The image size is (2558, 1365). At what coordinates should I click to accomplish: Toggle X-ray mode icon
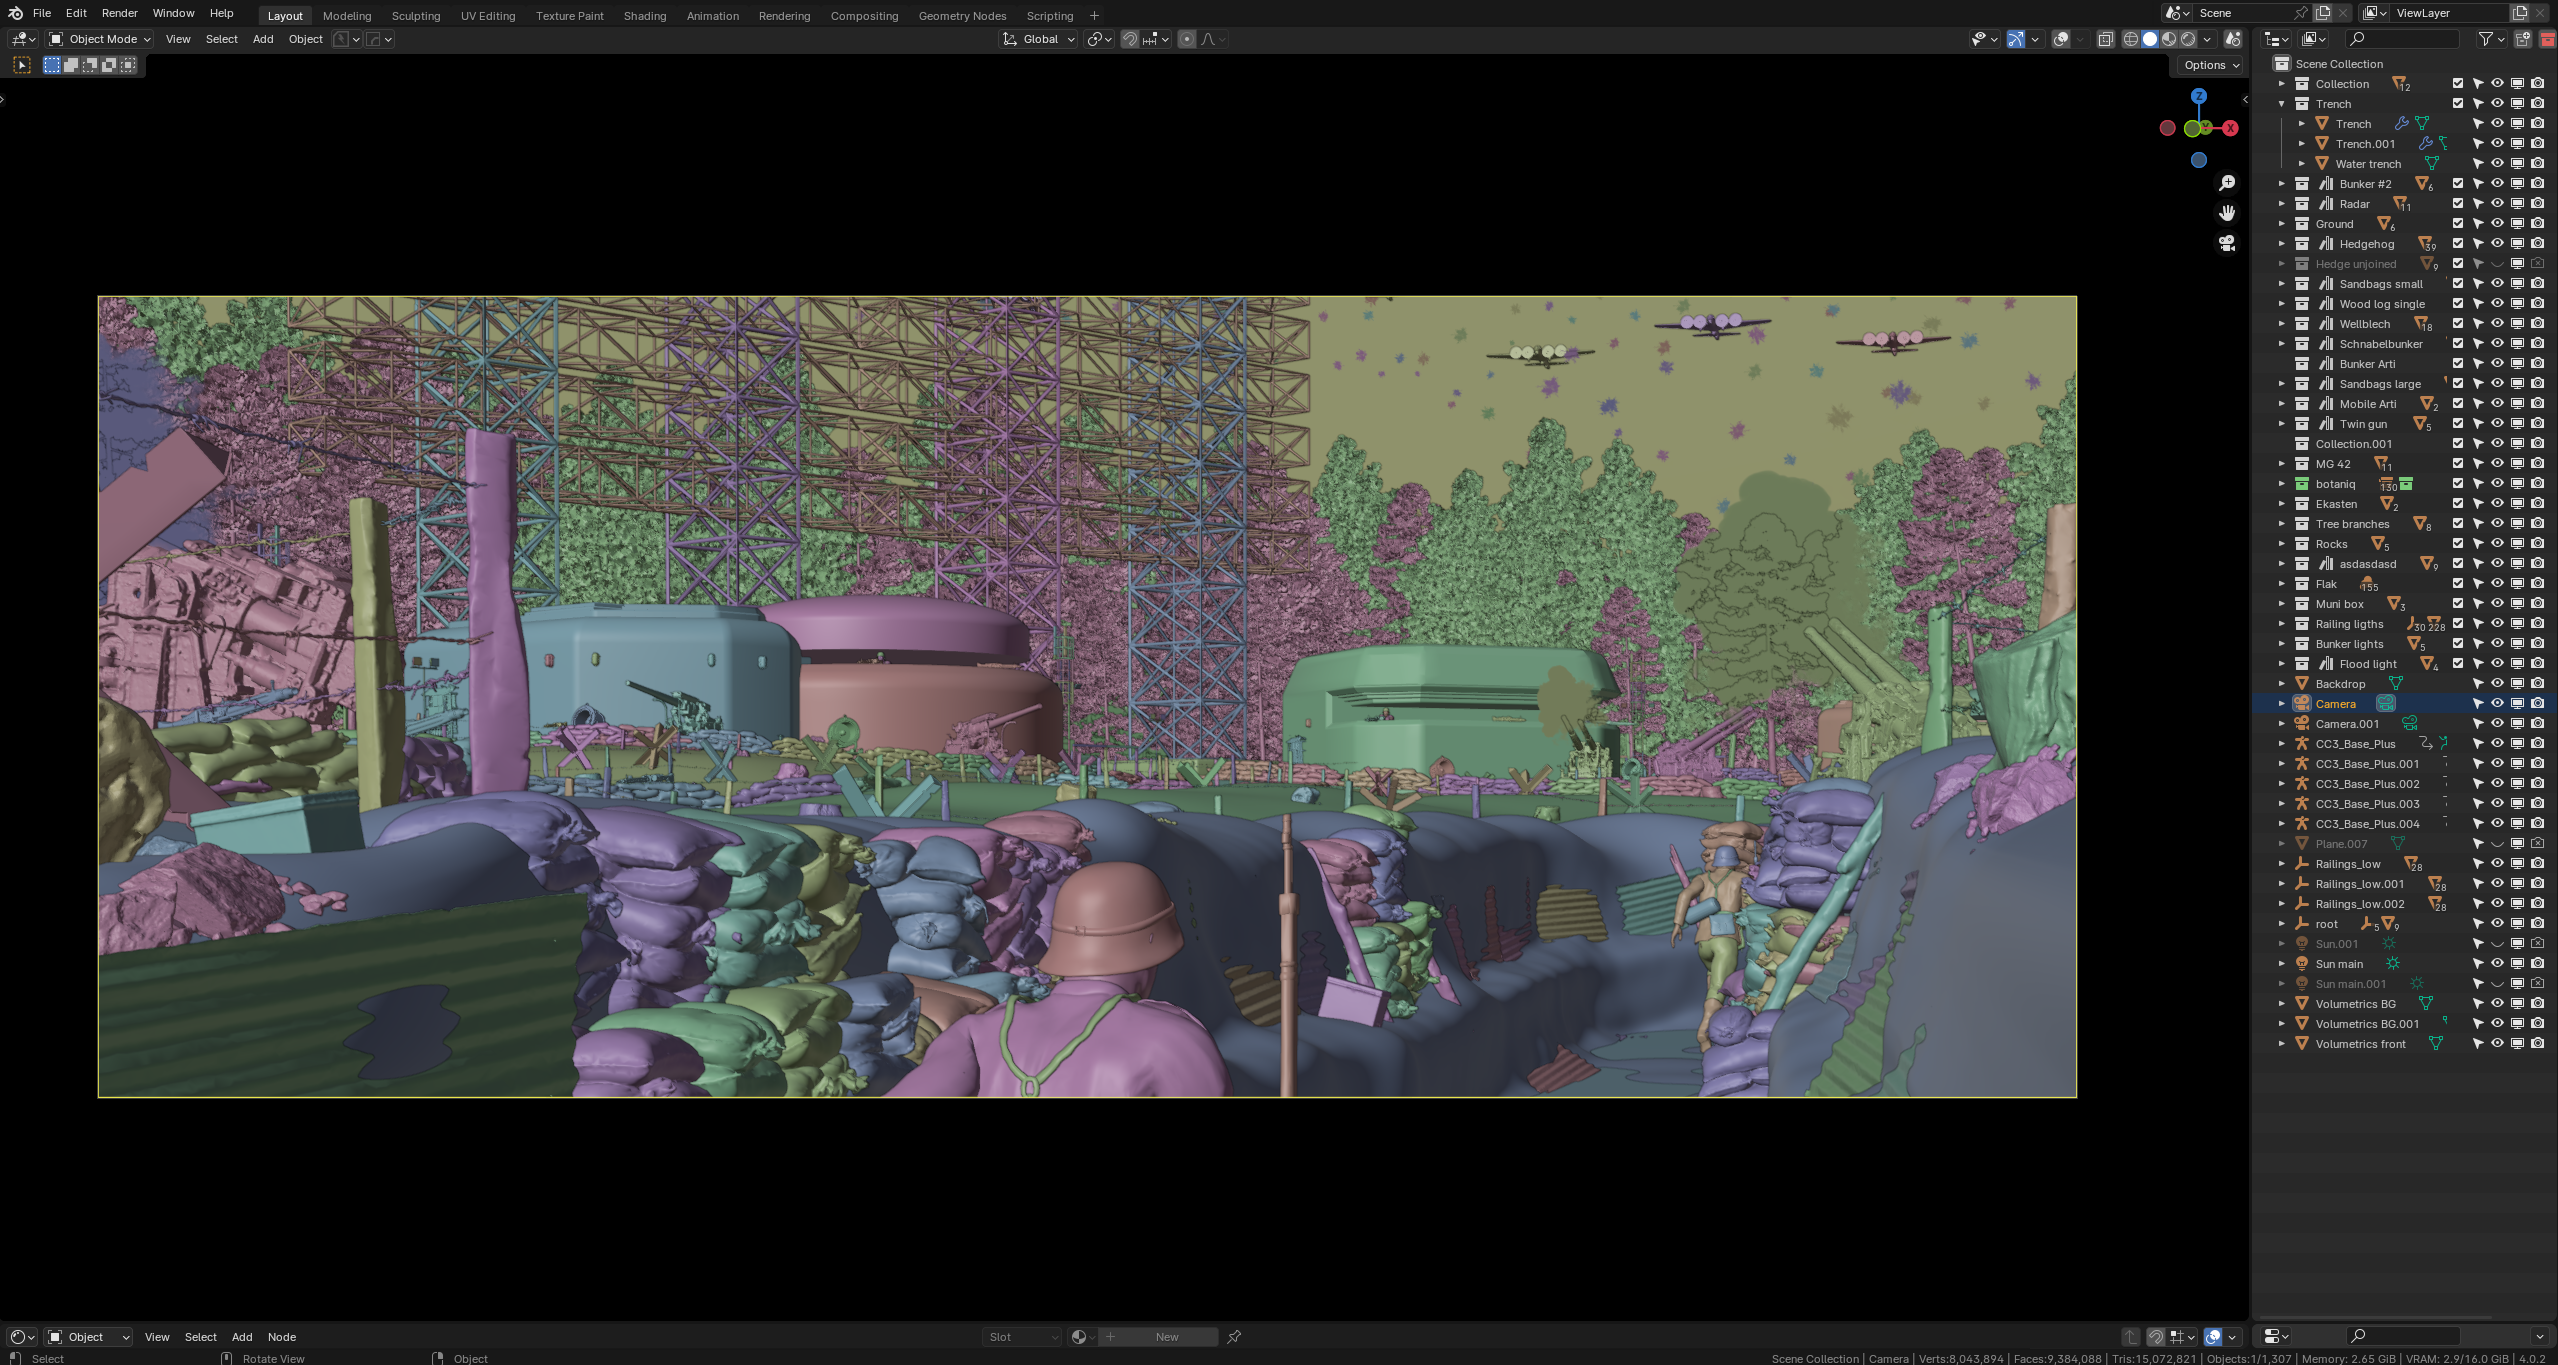tap(2105, 39)
